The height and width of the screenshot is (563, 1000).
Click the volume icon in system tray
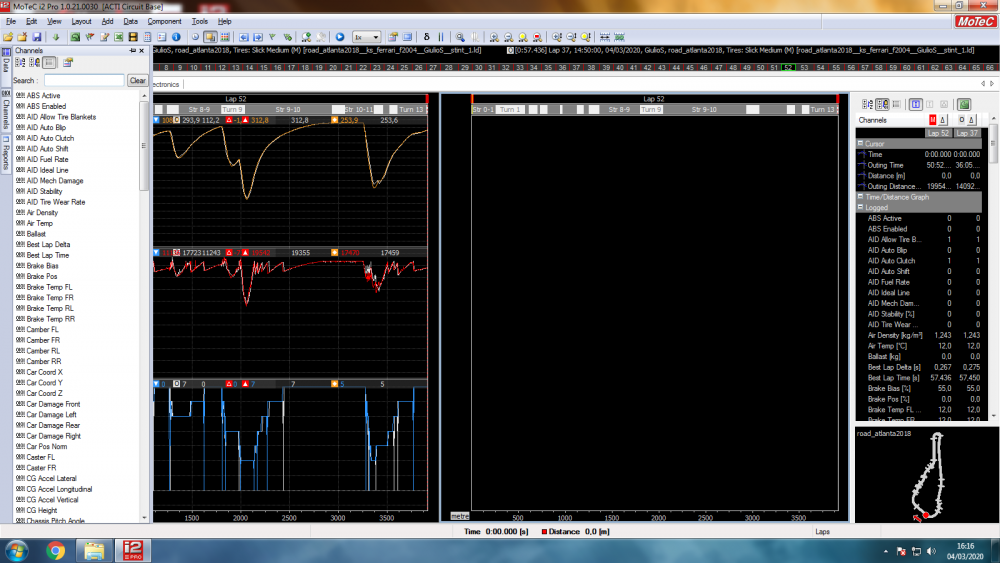tap(931, 552)
